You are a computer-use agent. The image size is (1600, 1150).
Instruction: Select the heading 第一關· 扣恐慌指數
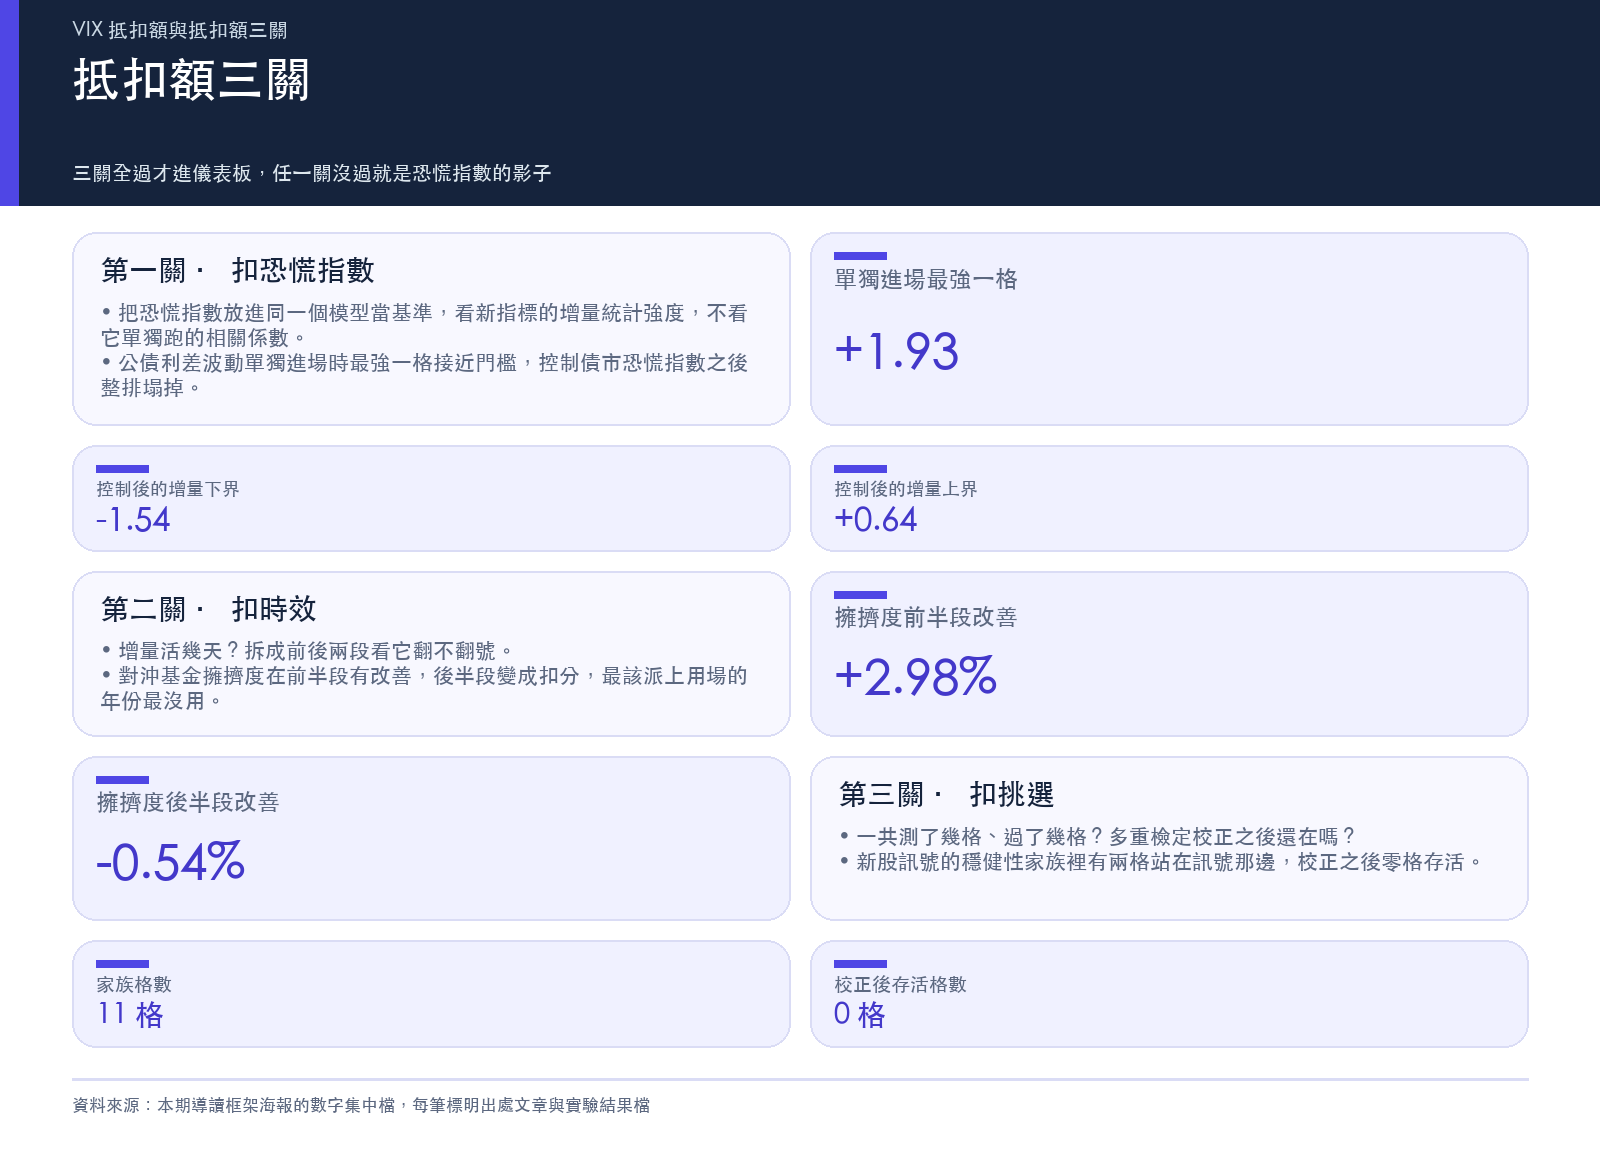[238, 270]
